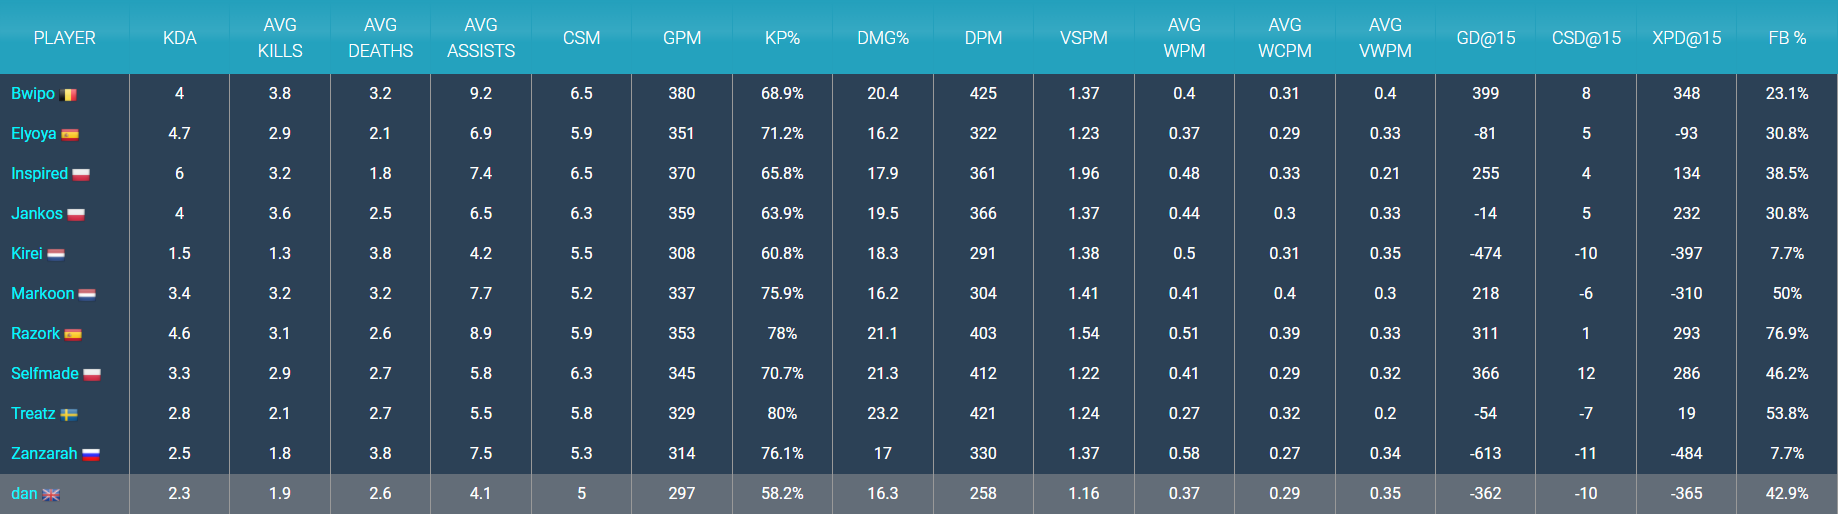
Task: Click the Polish flag beside Selfmade
Action: [92, 375]
